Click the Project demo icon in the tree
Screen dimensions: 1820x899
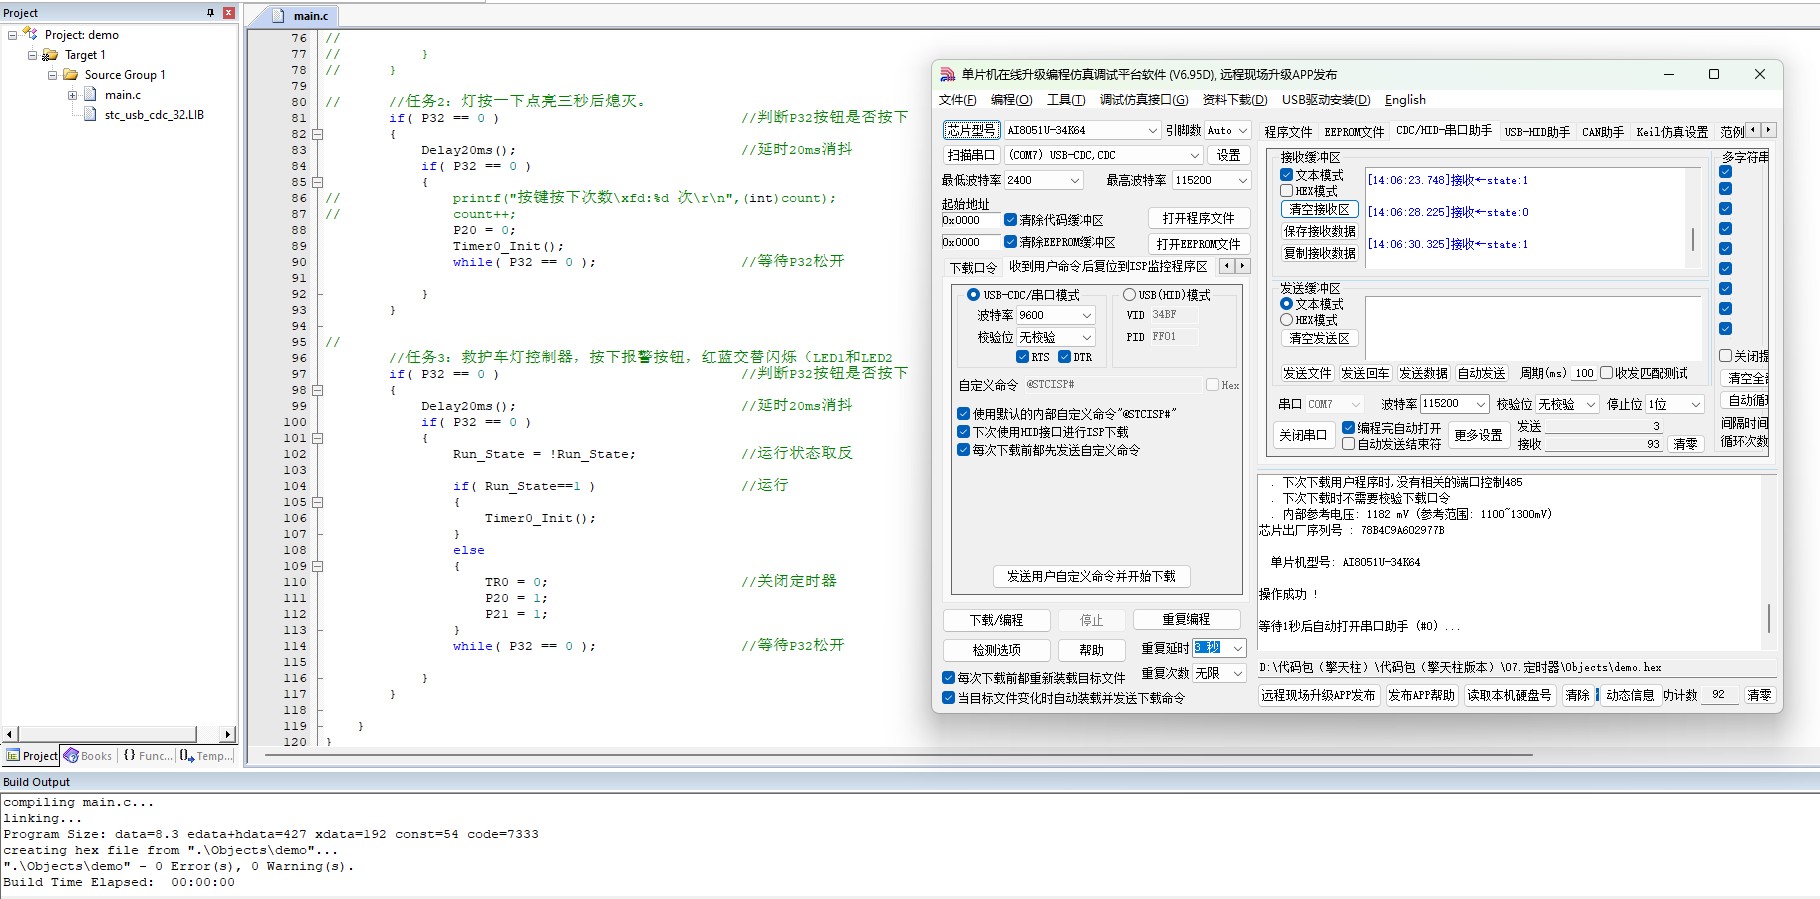[x=30, y=34]
